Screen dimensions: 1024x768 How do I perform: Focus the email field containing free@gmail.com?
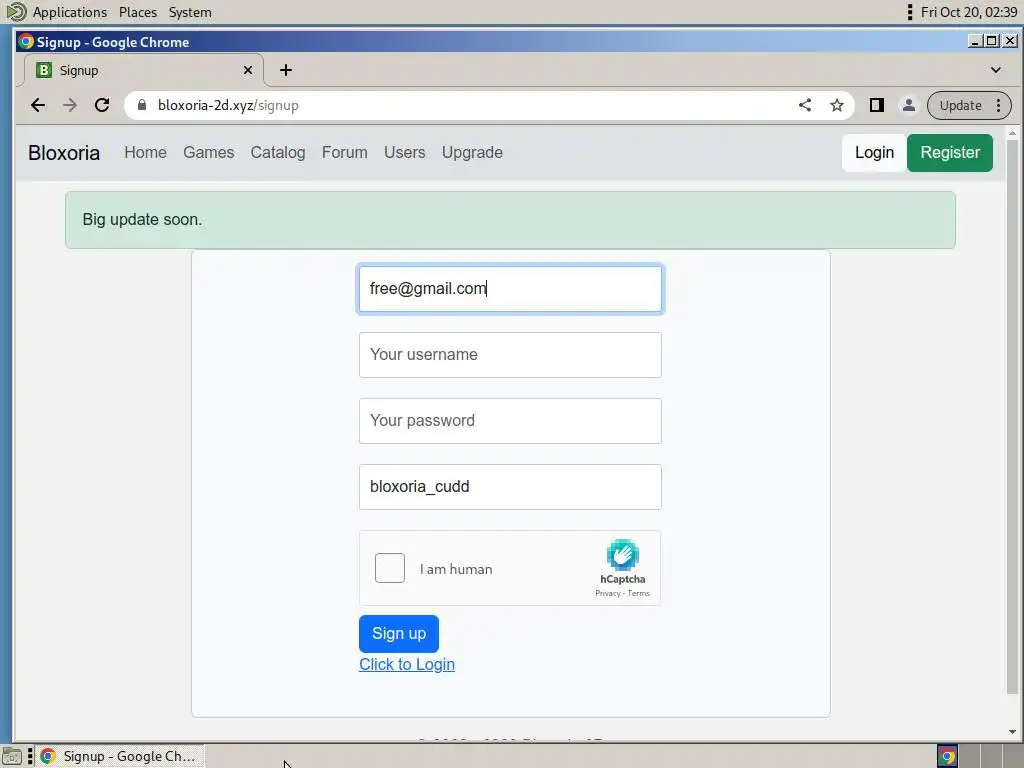tap(510, 289)
